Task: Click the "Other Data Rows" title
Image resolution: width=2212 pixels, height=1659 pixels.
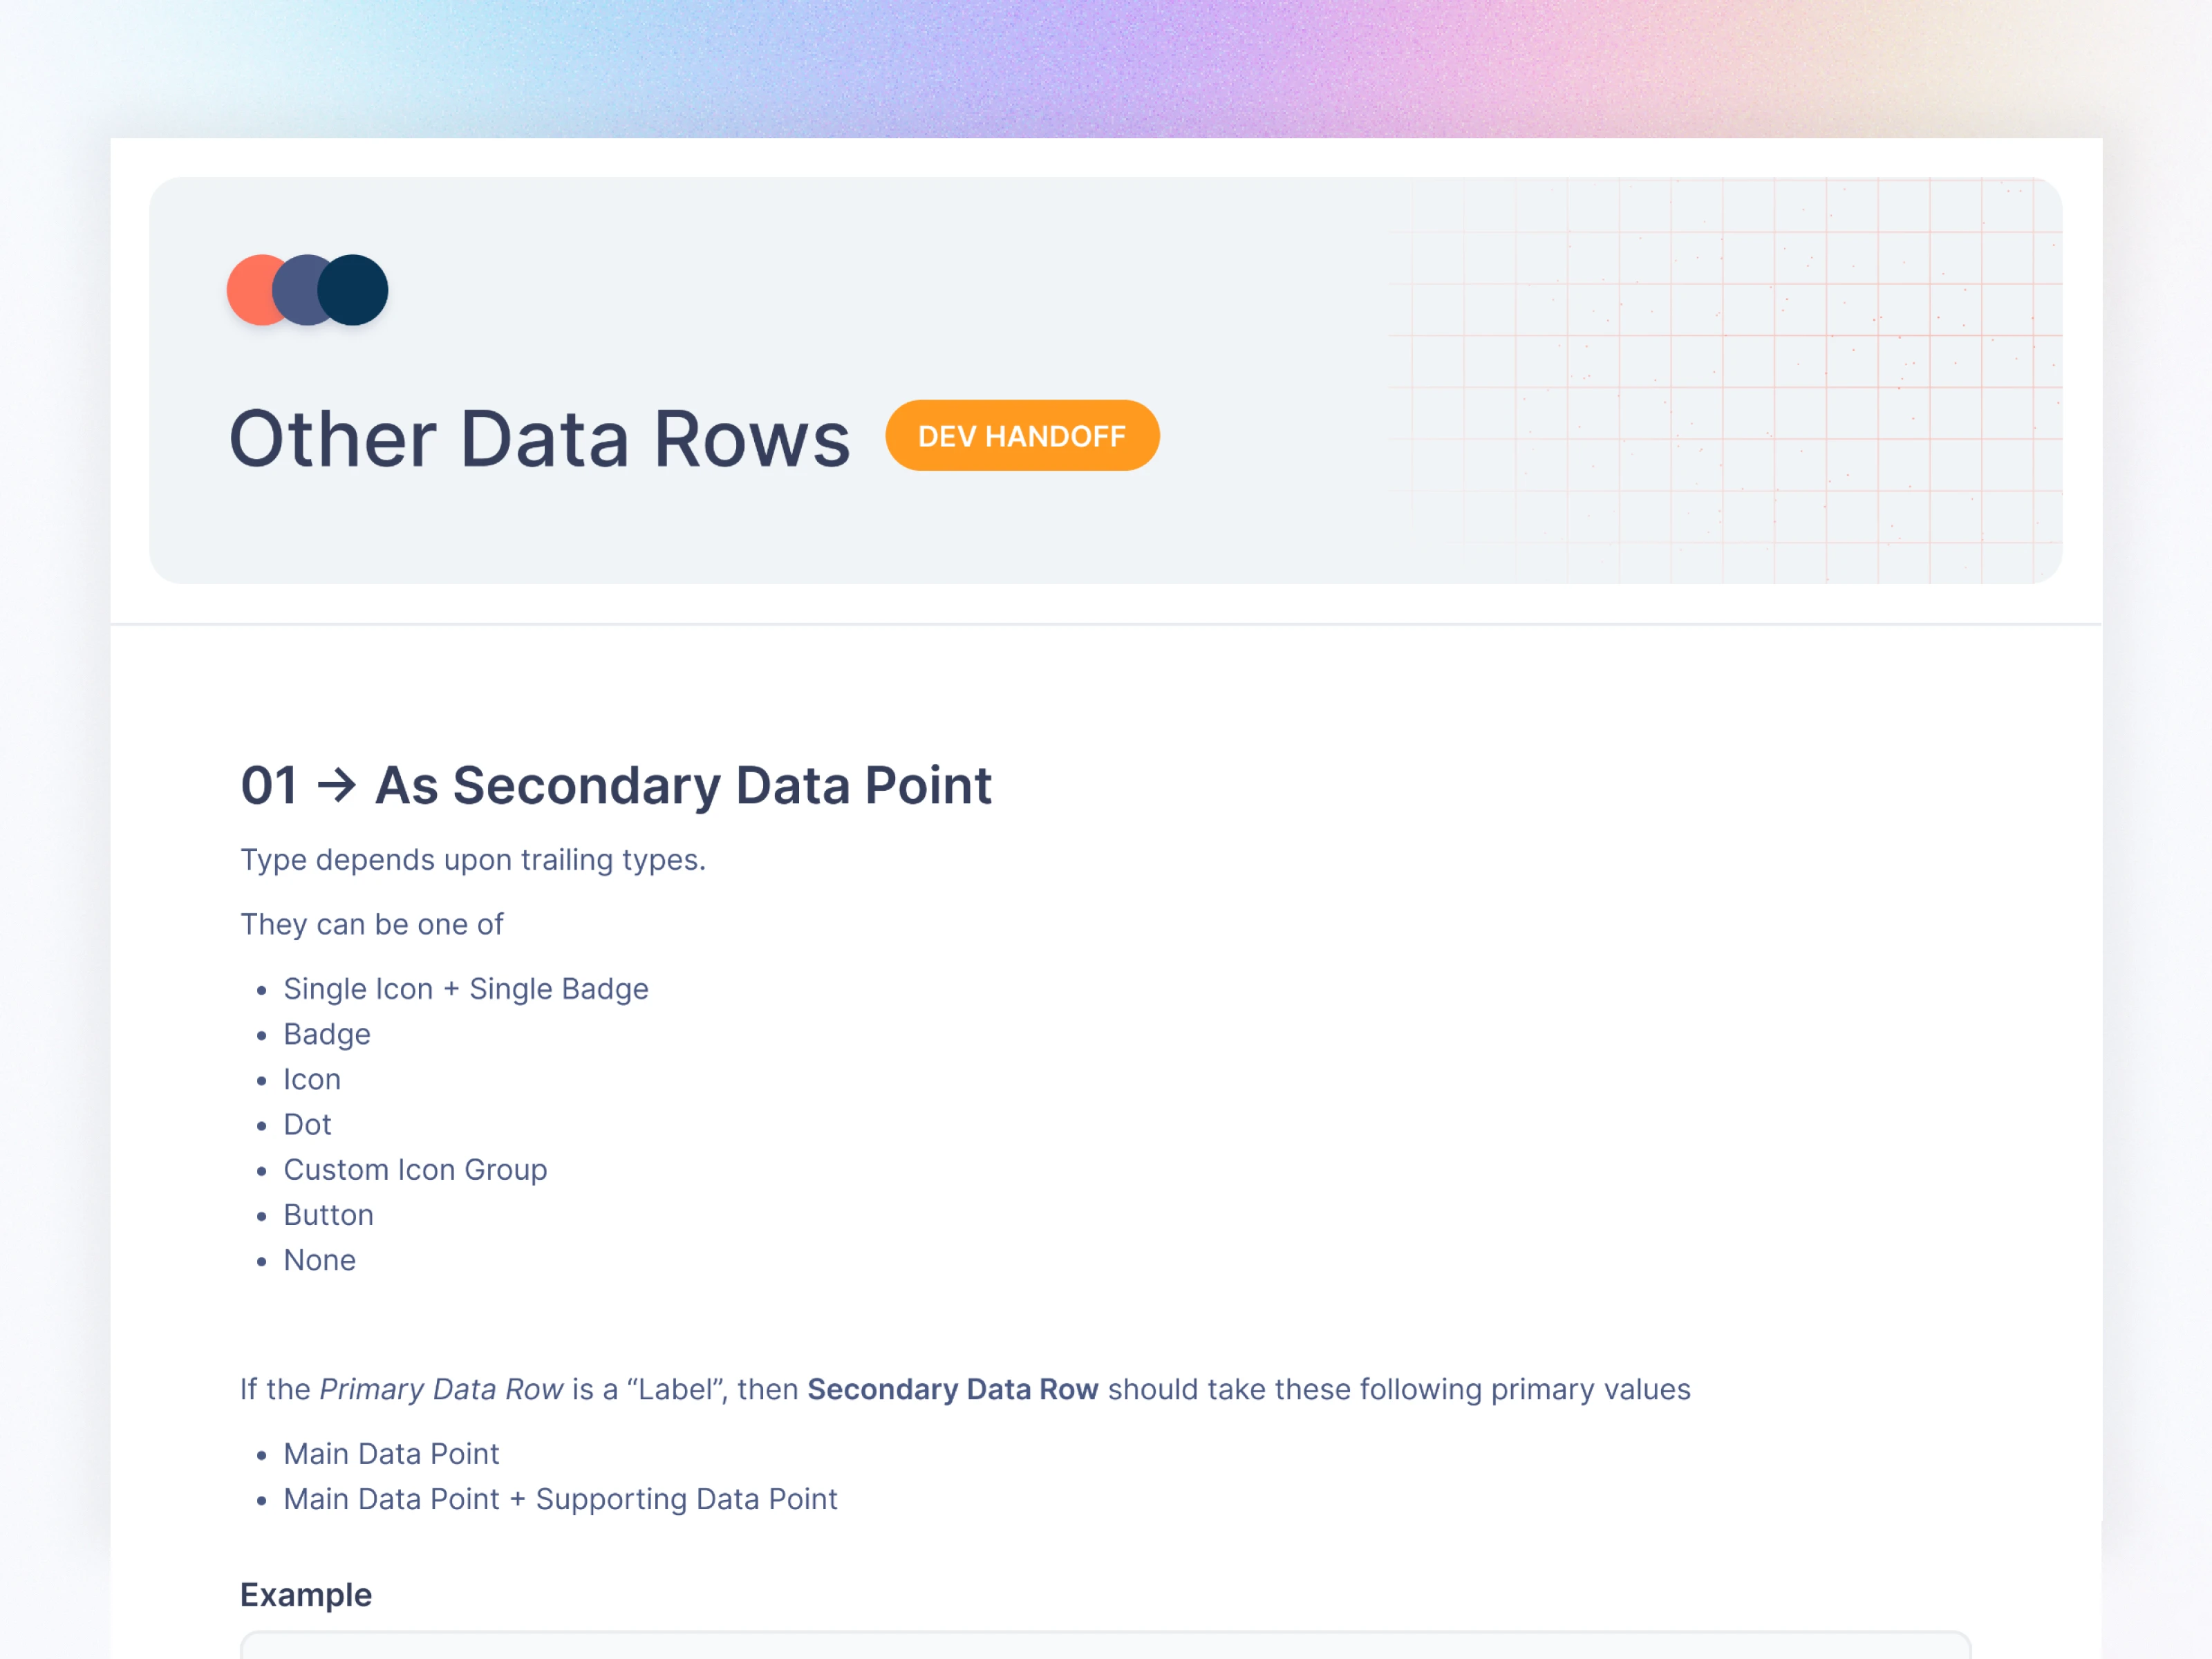Action: [539, 439]
